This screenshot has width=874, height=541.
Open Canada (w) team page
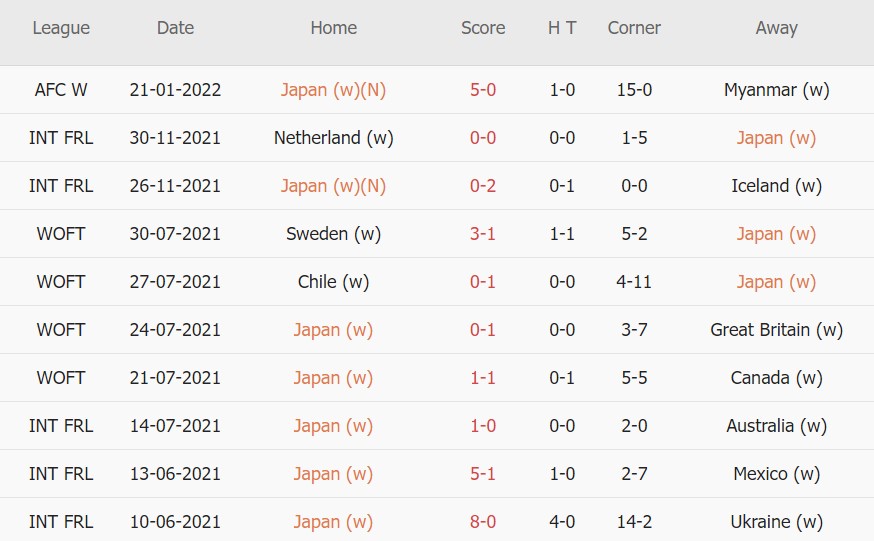(776, 378)
